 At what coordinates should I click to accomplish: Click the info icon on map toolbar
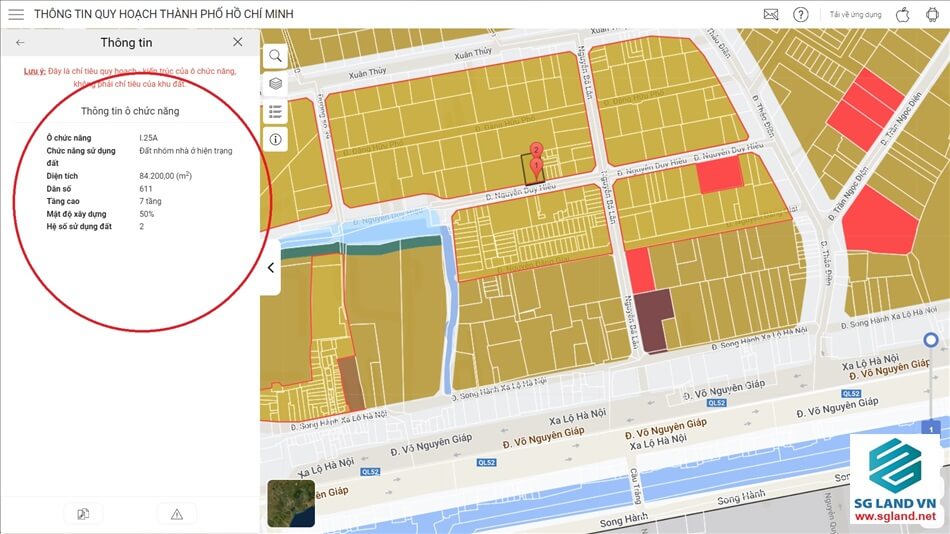pos(275,139)
